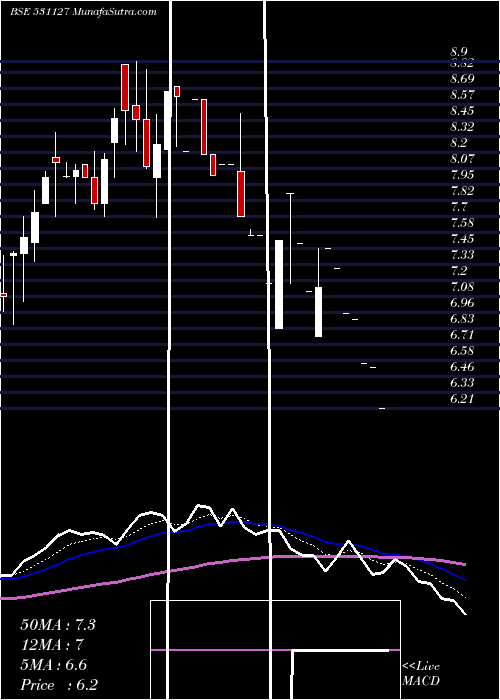Click the 6.58 price axis label
500x700 pixels.
462,351
